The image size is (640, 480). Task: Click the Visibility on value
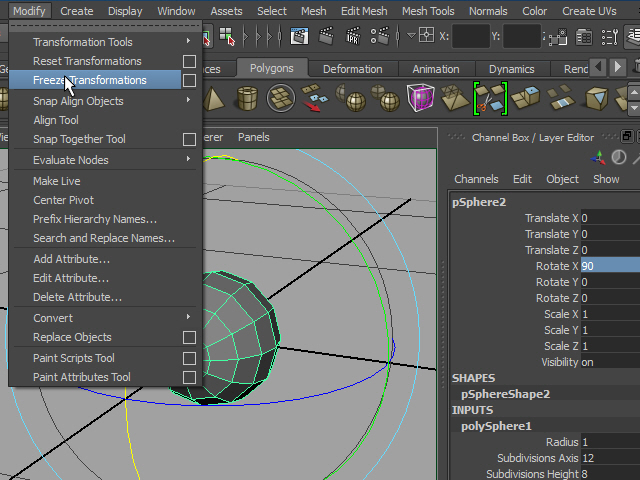pos(610,362)
